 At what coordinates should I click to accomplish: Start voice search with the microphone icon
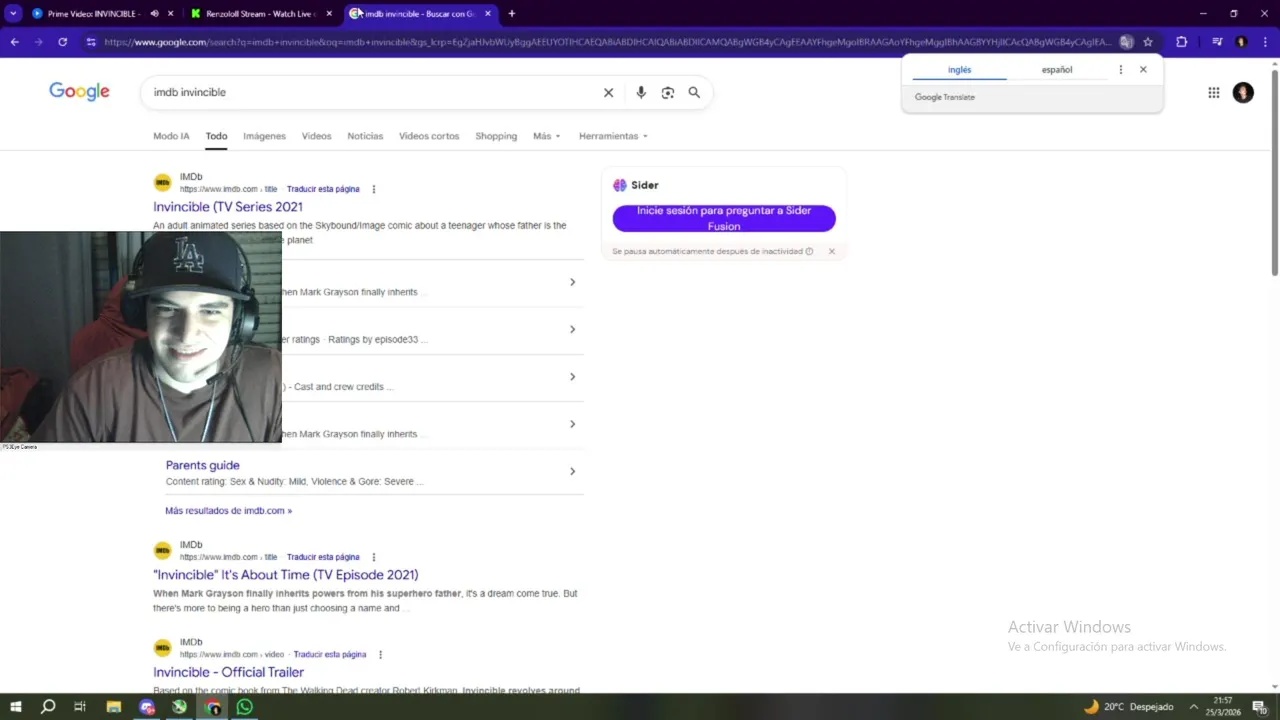(641, 92)
